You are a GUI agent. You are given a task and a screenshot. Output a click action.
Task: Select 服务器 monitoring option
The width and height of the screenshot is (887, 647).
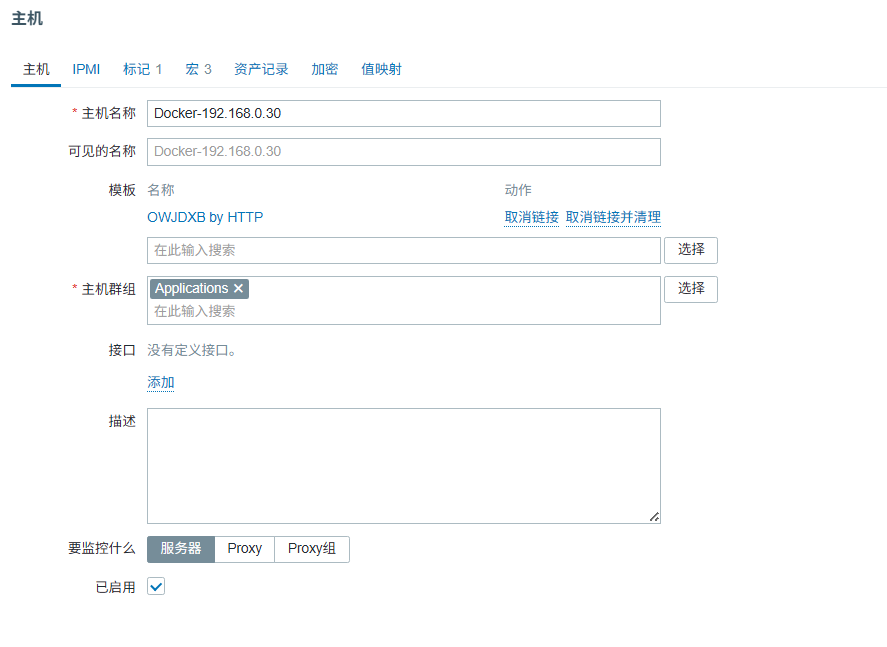point(181,549)
